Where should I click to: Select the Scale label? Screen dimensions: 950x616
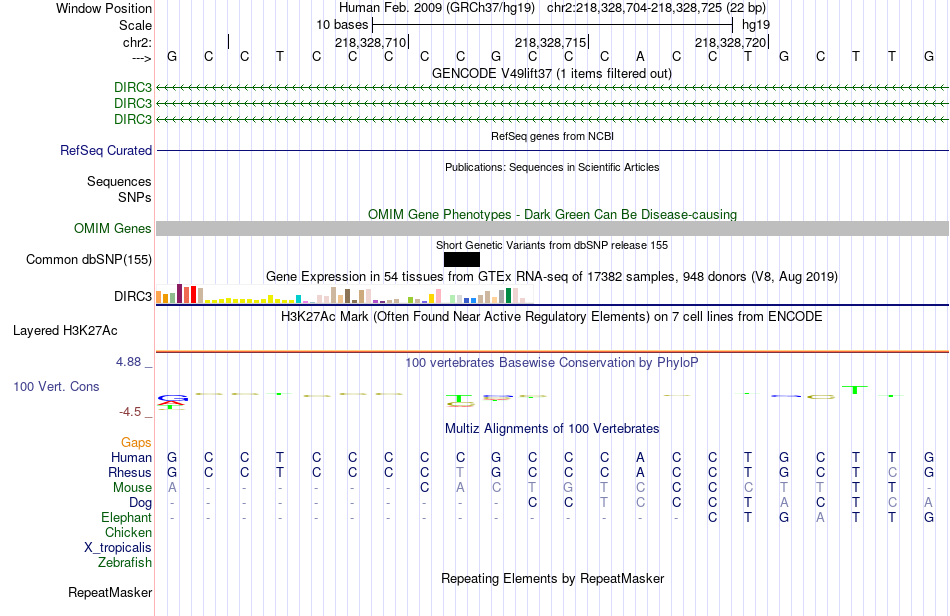[135, 25]
